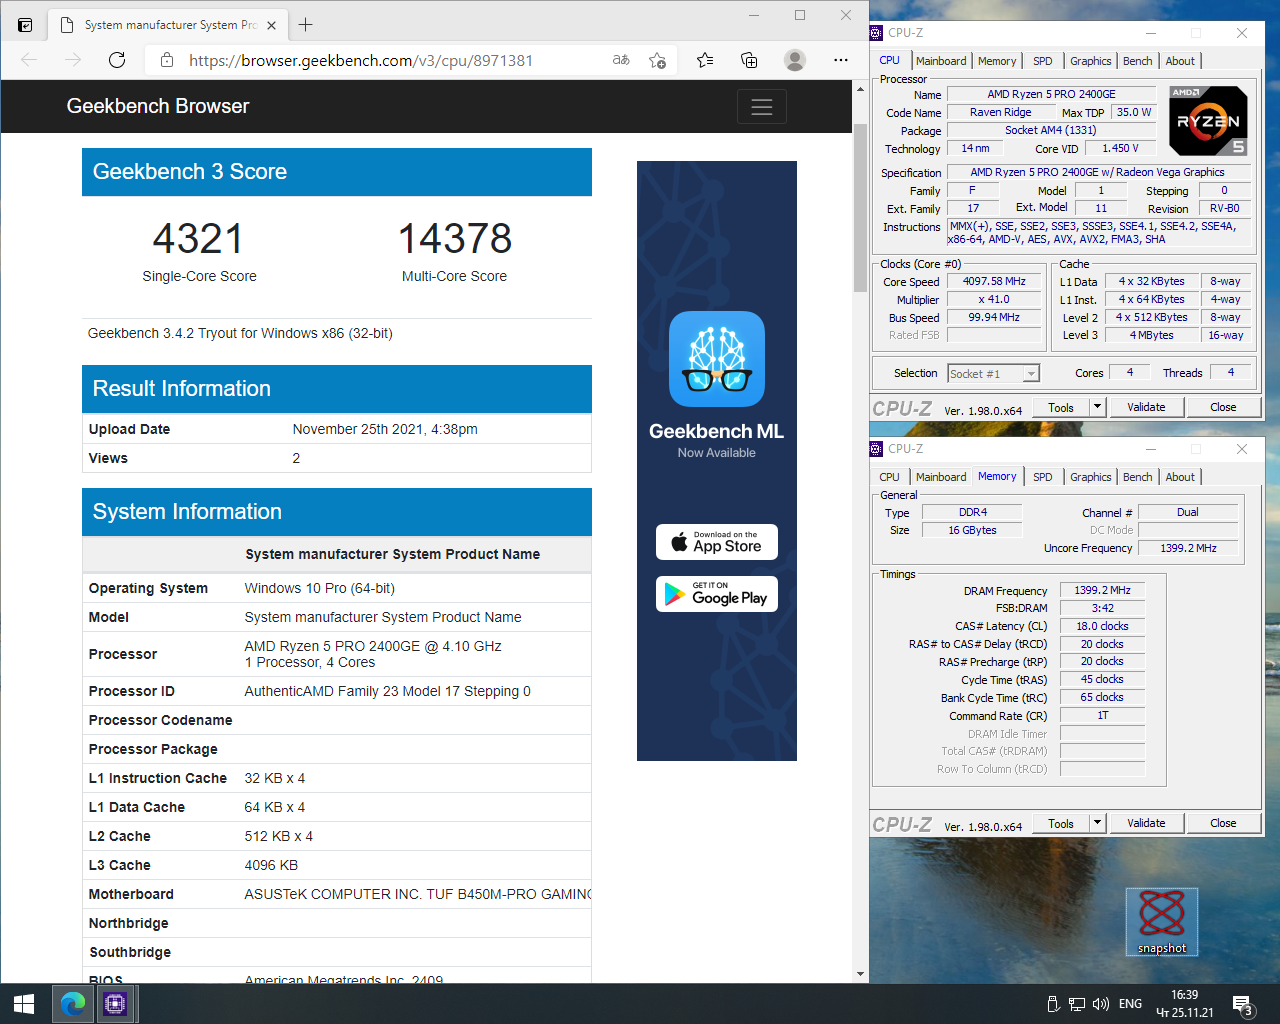Image resolution: width=1280 pixels, height=1024 pixels.
Task: Click the scrollbar down arrow on webpage
Action: click(860, 973)
